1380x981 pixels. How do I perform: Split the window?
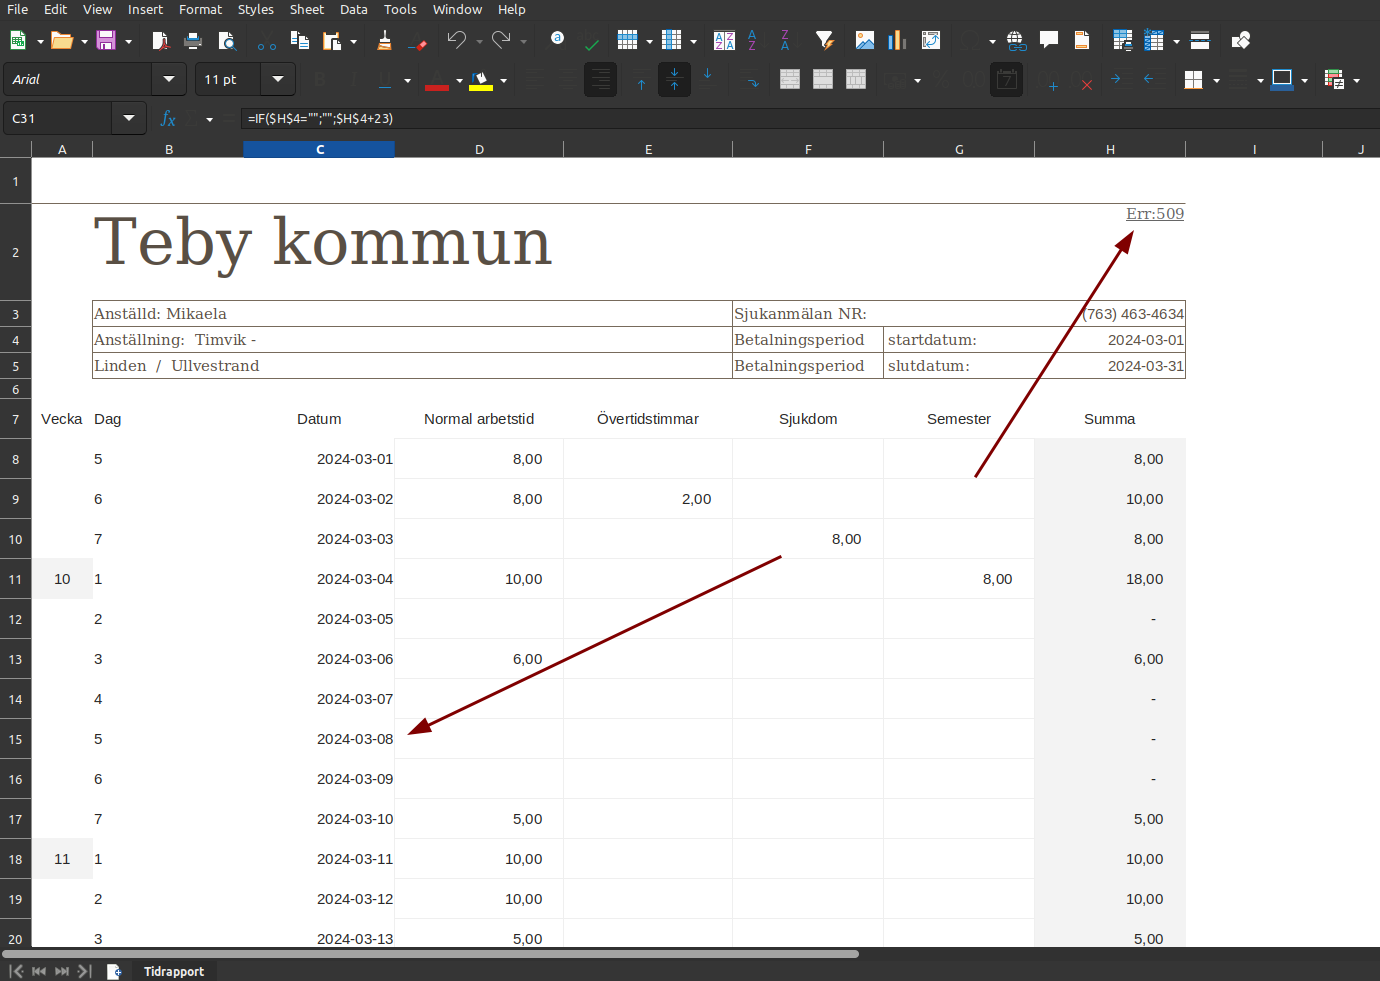tap(1200, 40)
